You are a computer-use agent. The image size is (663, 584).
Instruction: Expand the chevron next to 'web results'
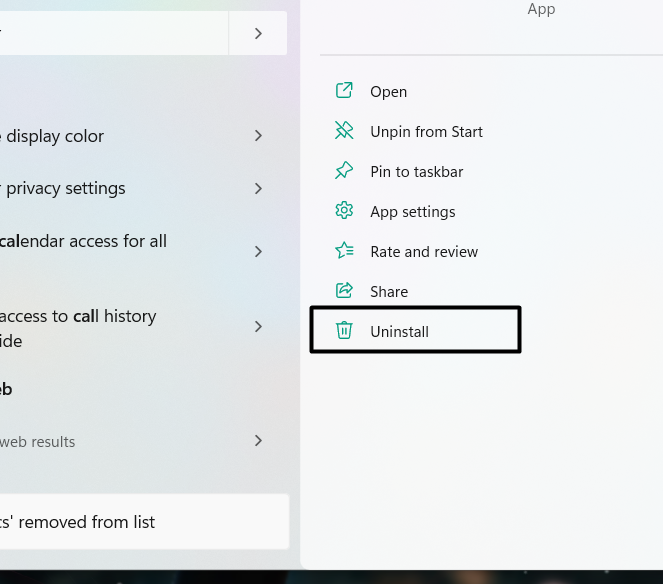click(258, 441)
